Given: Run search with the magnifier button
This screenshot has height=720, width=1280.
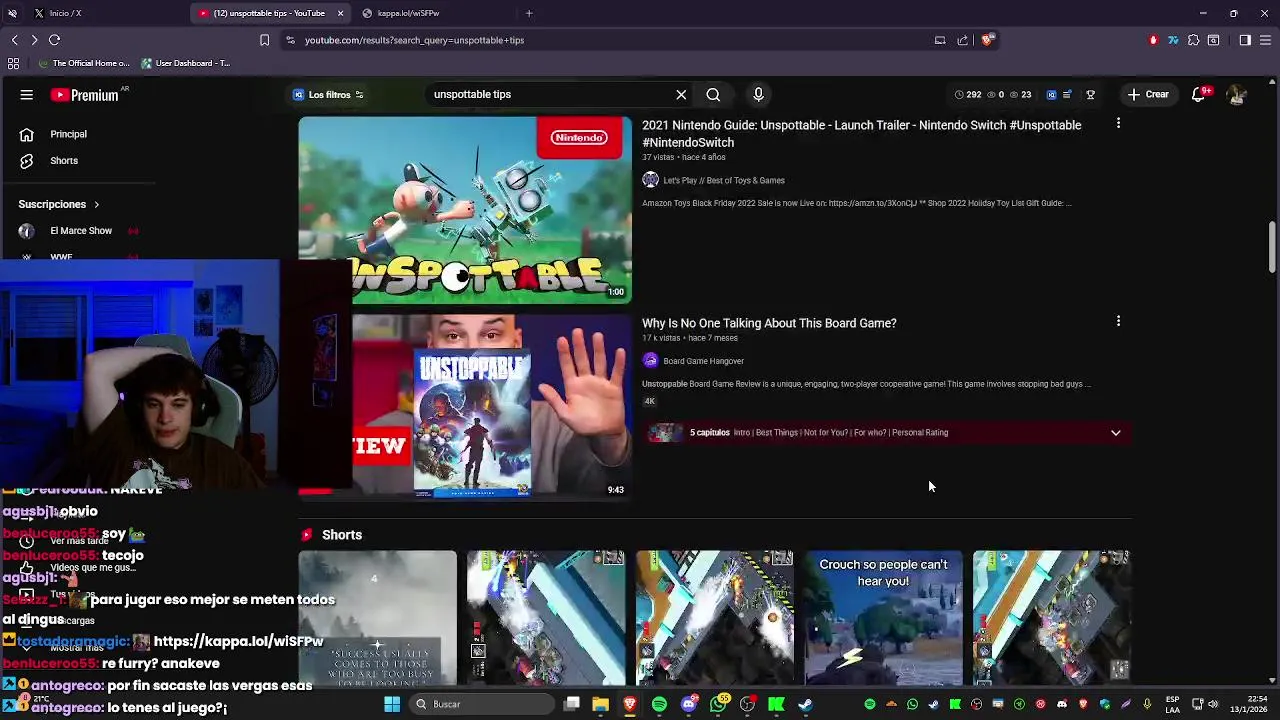Looking at the screenshot, I should [713, 94].
